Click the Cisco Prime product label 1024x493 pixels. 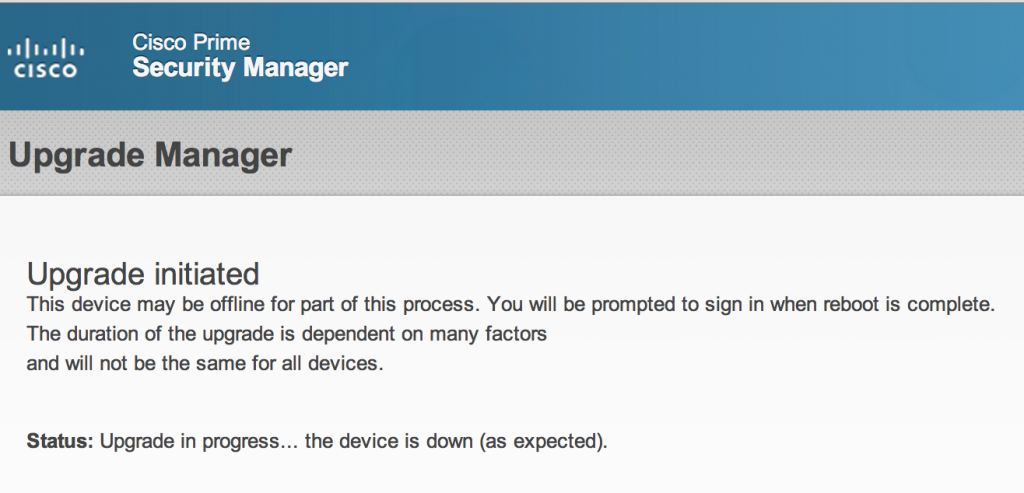(191, 42)
